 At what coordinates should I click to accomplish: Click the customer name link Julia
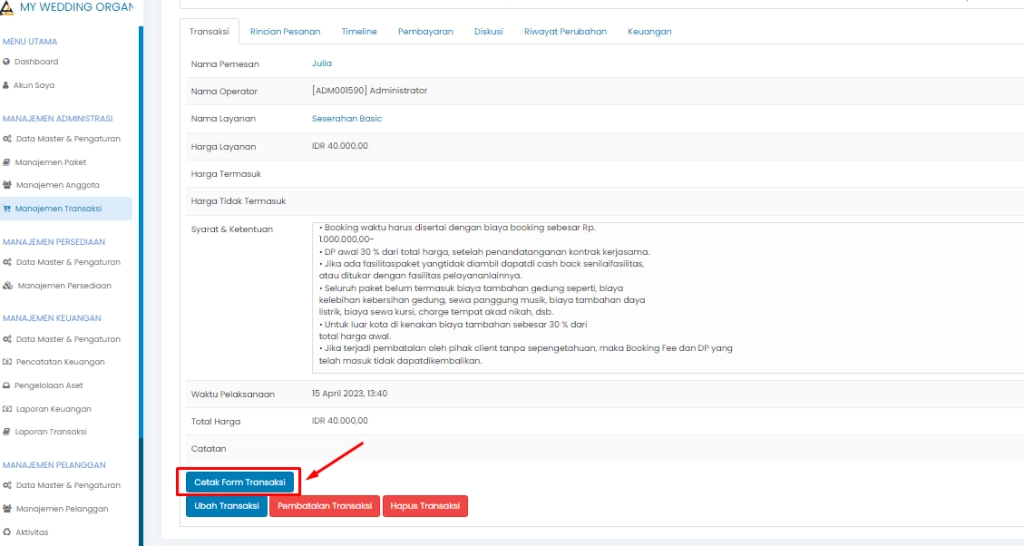[x=321, y=64]
